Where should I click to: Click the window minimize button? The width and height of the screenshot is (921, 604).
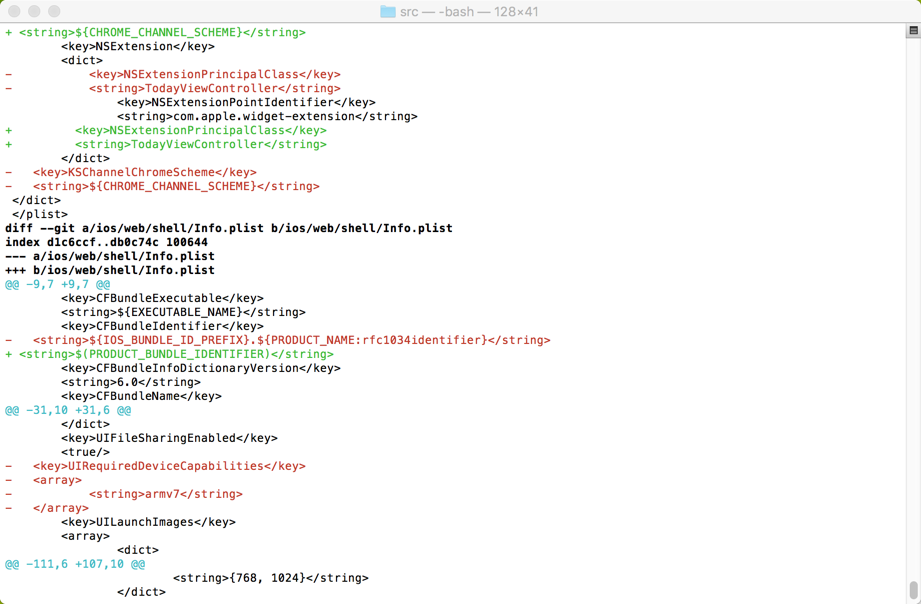pyautogui.click(x=34, y=12)
